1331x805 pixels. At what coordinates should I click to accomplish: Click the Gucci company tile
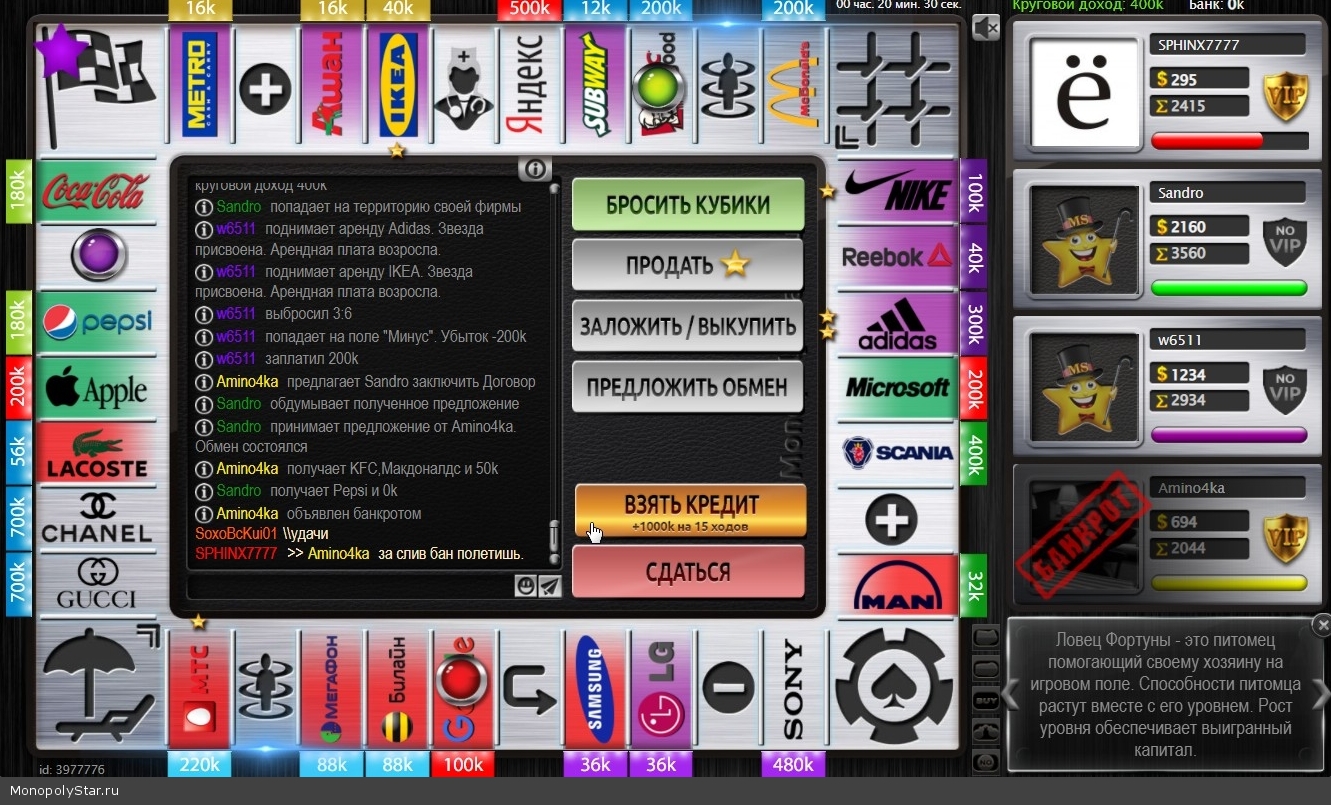97,583
